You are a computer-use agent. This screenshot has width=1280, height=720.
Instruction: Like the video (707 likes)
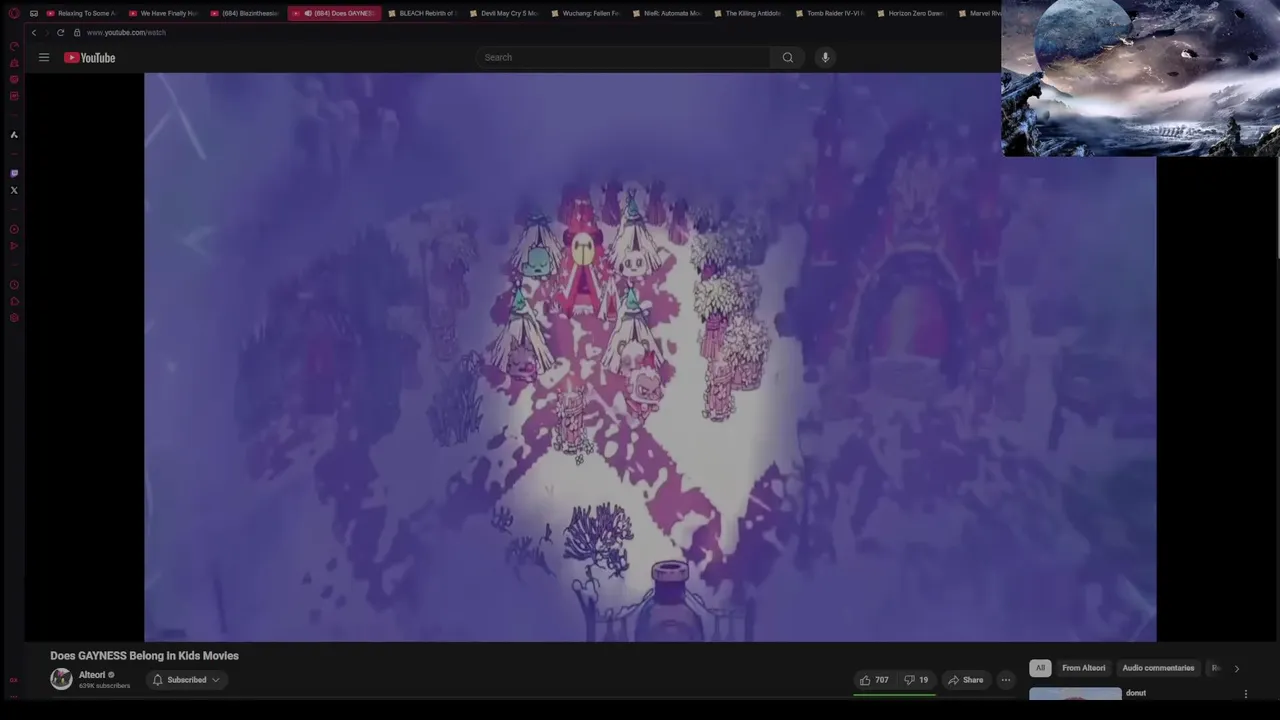pyautogui.click(x=874, y=680)
